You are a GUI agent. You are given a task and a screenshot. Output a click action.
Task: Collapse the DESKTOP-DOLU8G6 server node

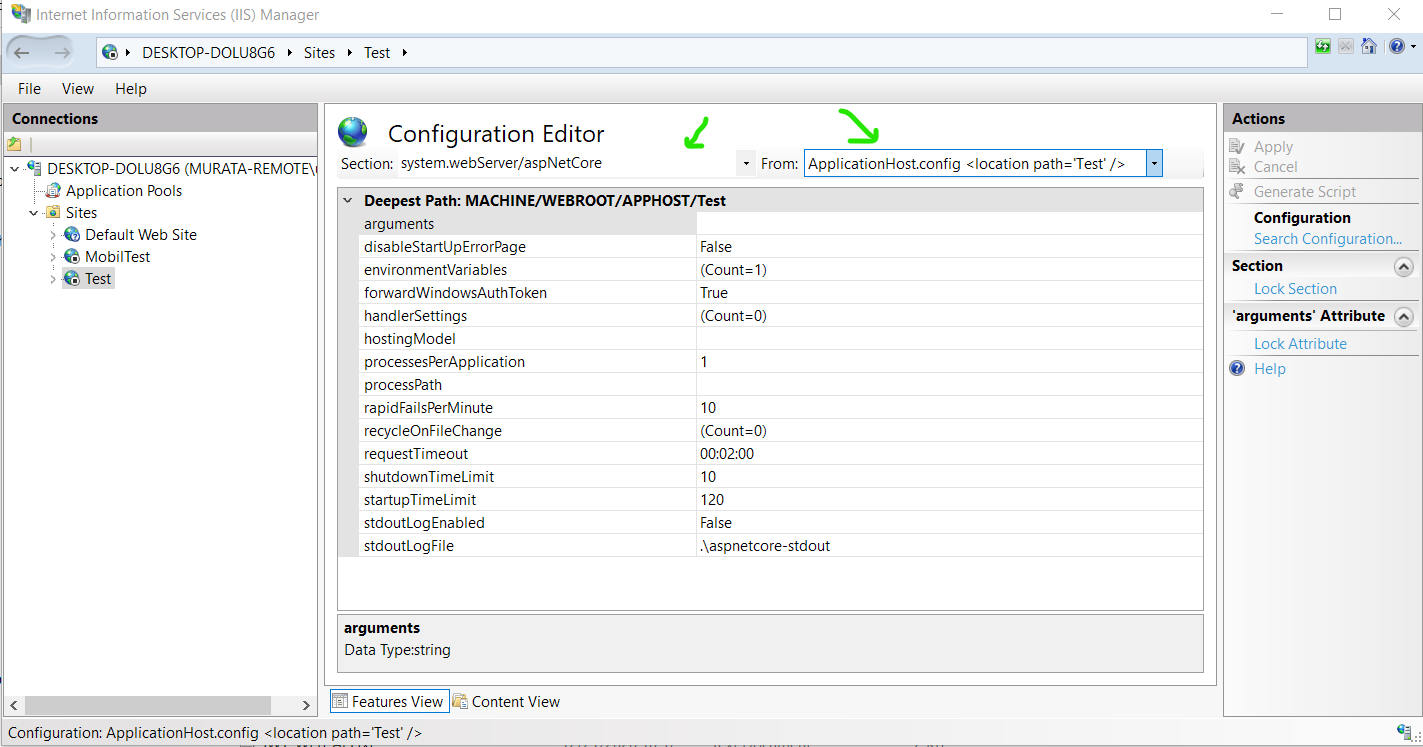click(x=14, y=168)
